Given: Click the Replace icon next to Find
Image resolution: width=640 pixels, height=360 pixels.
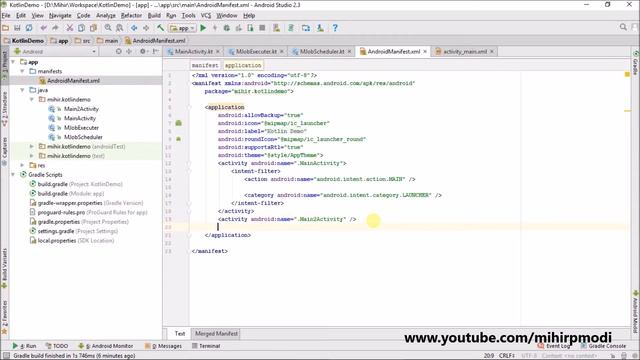Looking at the screenshot, I should [120, 28].
